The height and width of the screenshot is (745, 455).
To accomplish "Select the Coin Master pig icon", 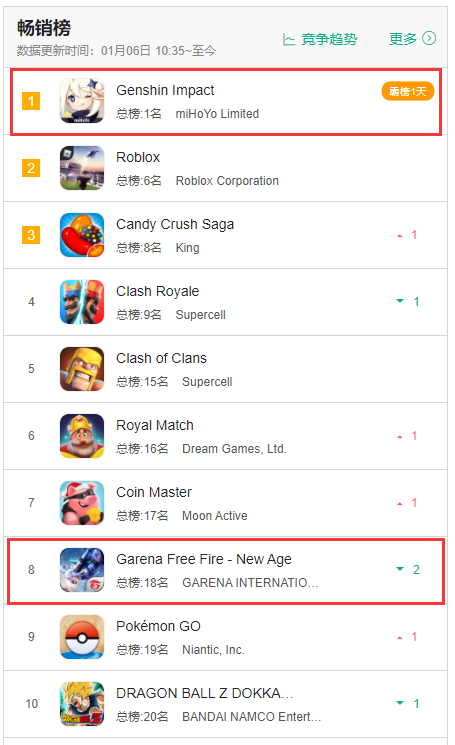I will click(82, 503).
